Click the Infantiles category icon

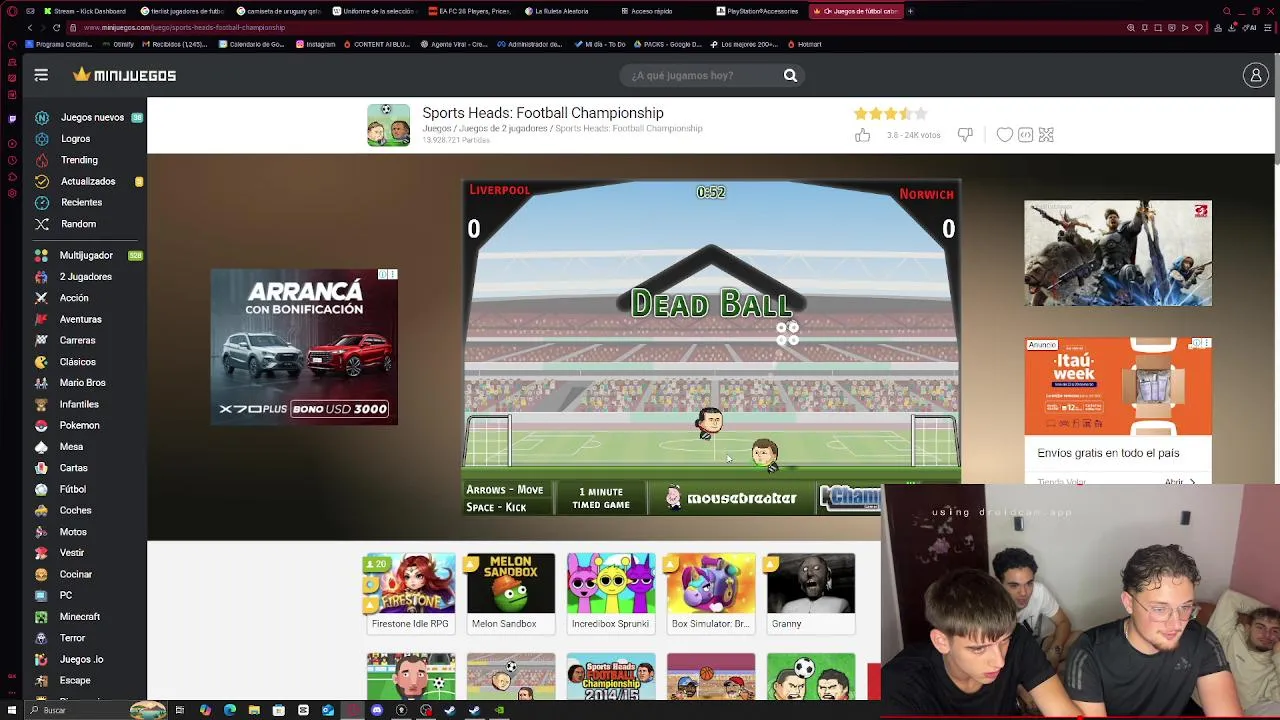[x=41, y=404]
